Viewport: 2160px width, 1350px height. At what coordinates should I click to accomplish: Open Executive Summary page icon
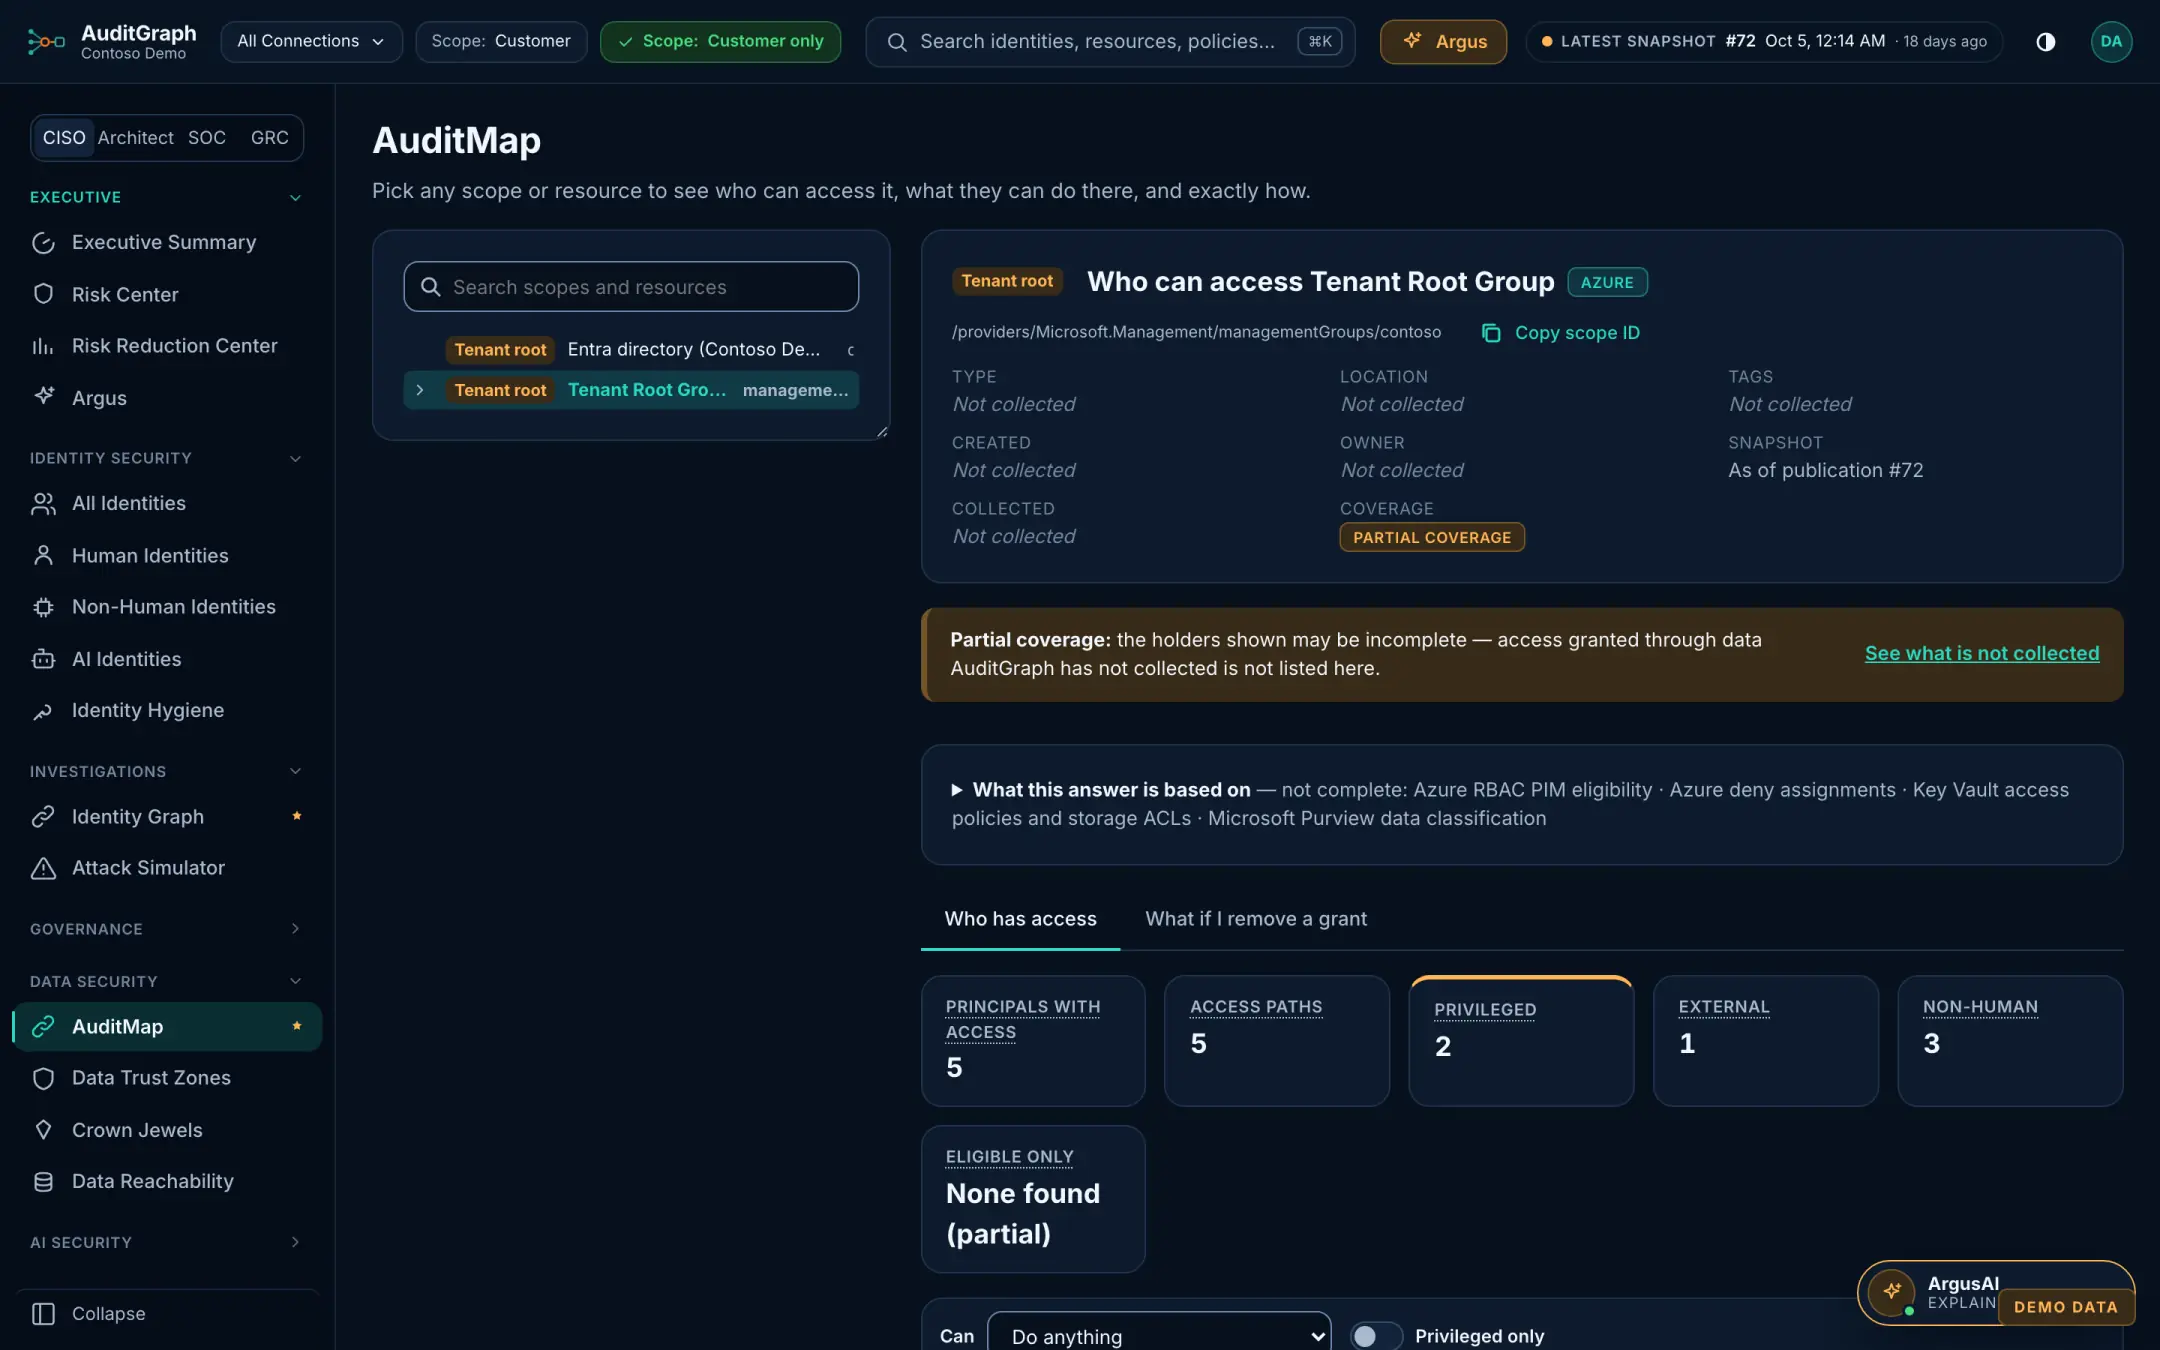coord(43,243)
